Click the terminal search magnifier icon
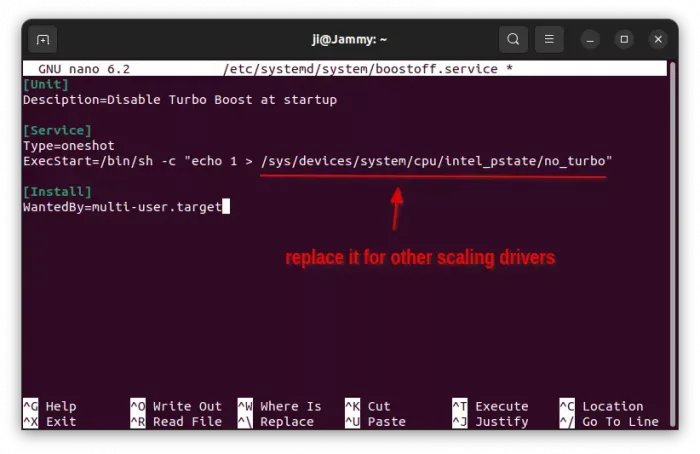Screen dimensions: 700x454 513,40
